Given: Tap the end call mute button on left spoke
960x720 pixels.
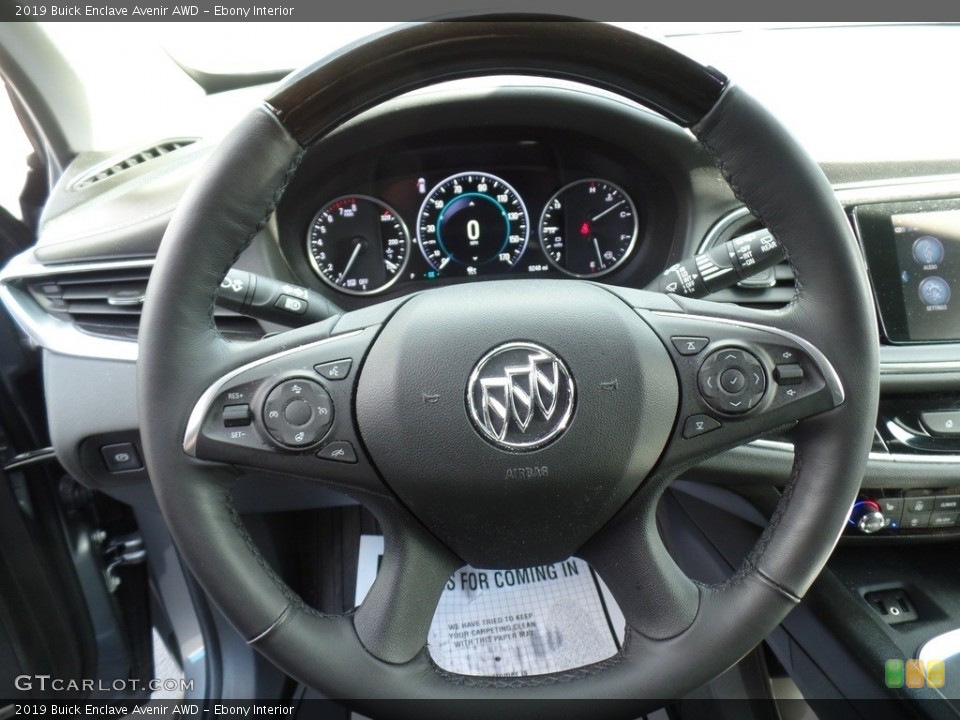Looking at the screenshot, I should [x=337, y=452].
